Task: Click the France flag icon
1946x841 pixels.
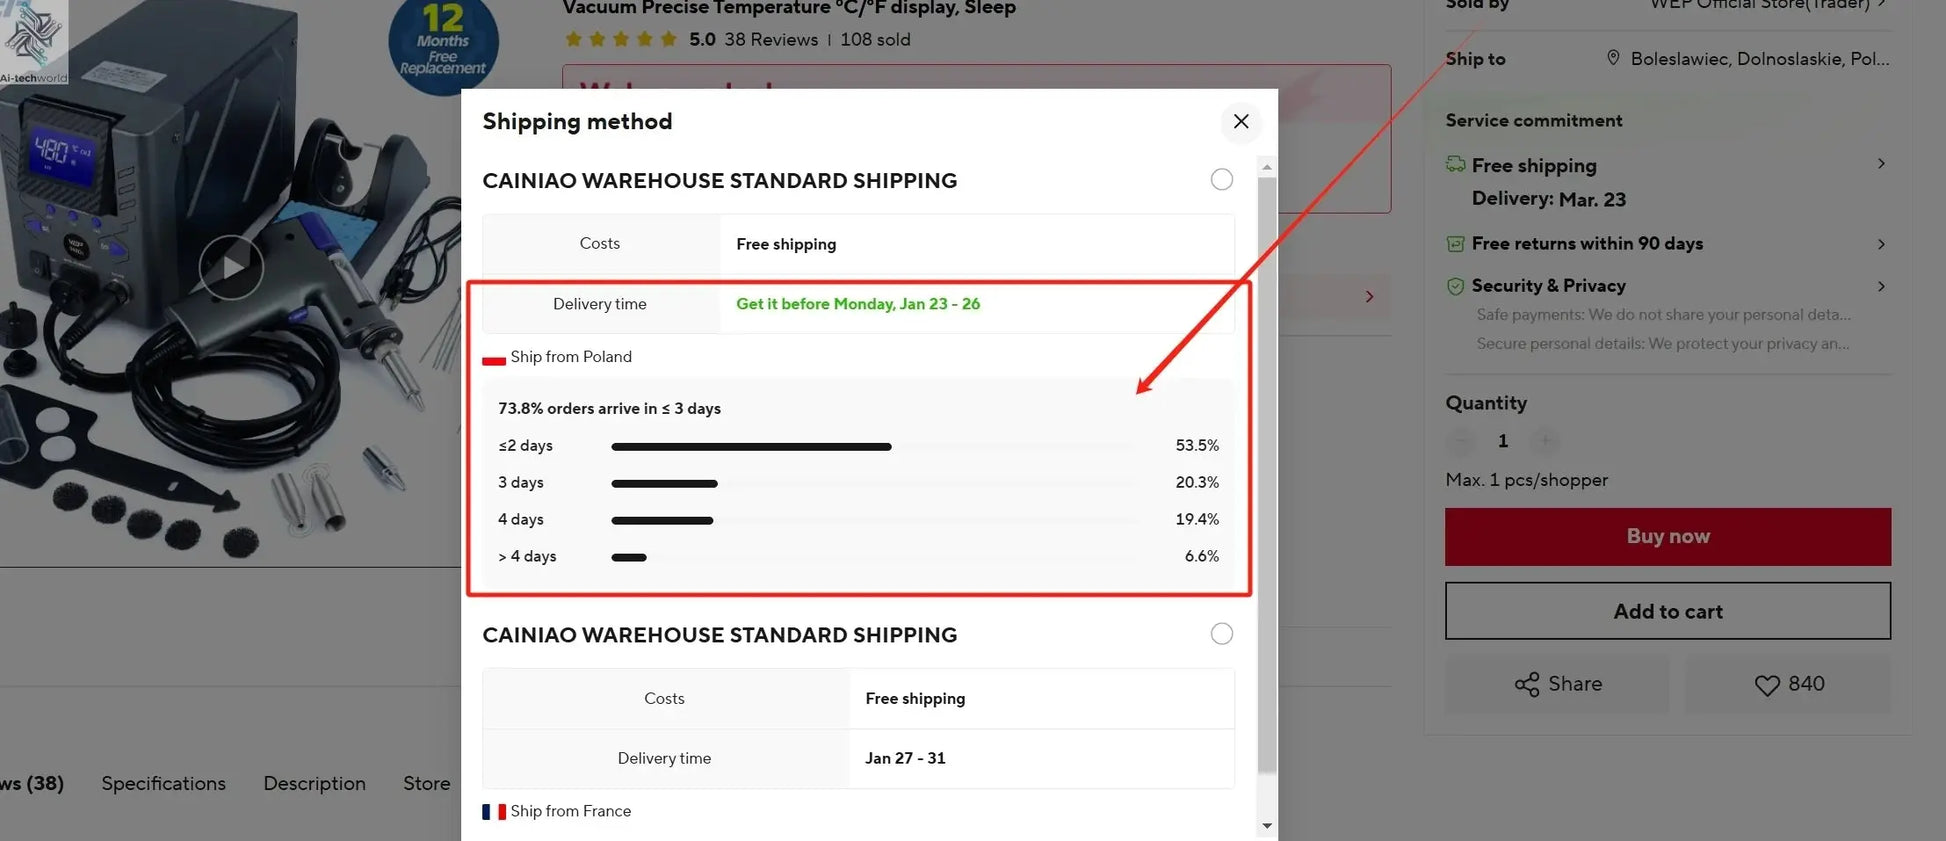Action: [494, 811]
